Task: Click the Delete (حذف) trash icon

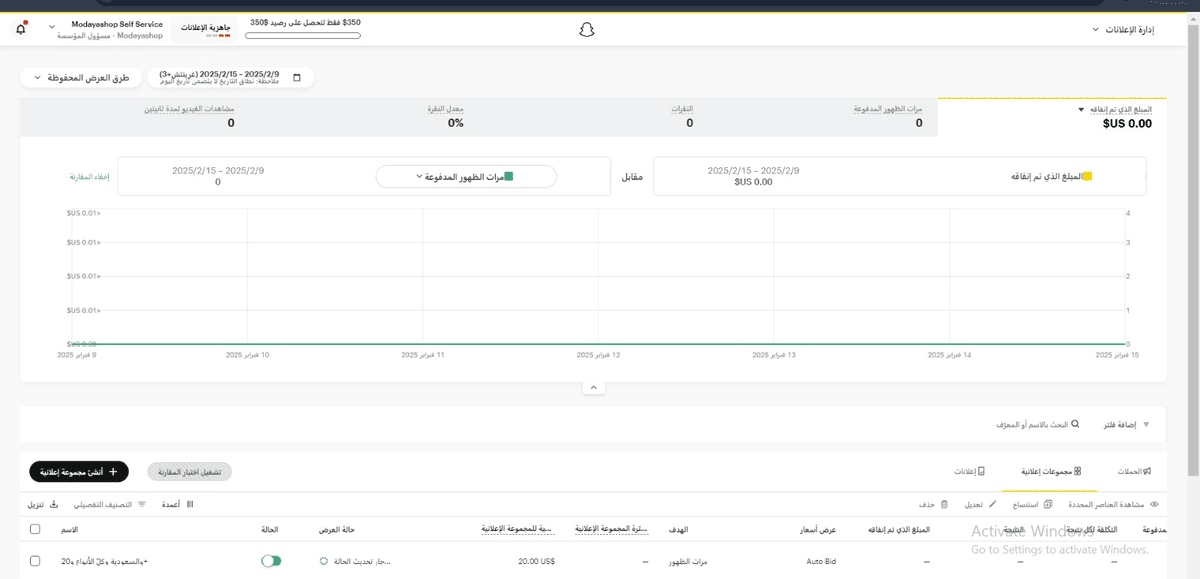Action: coord(944,504)
